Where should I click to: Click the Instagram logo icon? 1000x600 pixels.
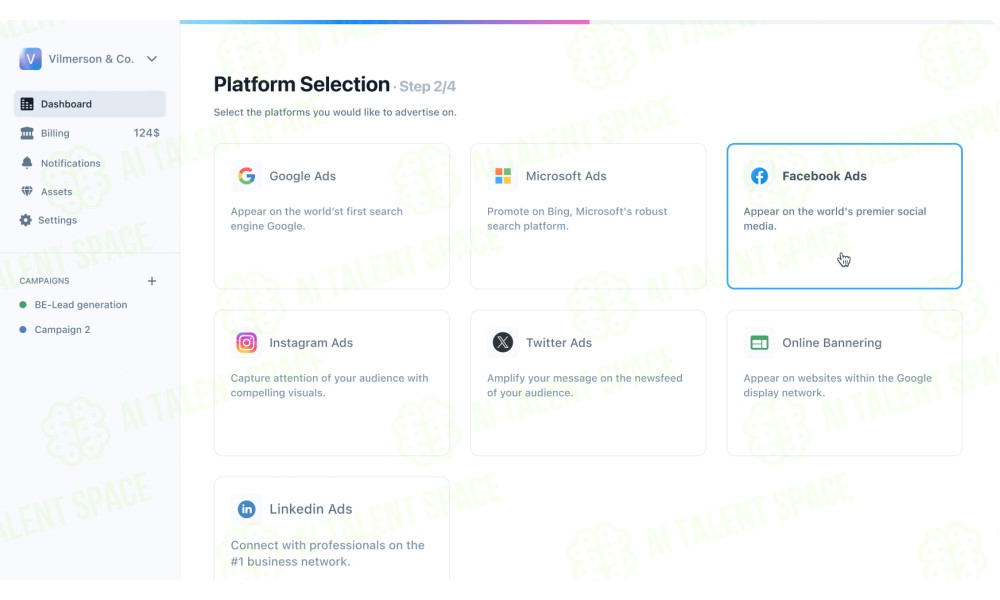247,342
